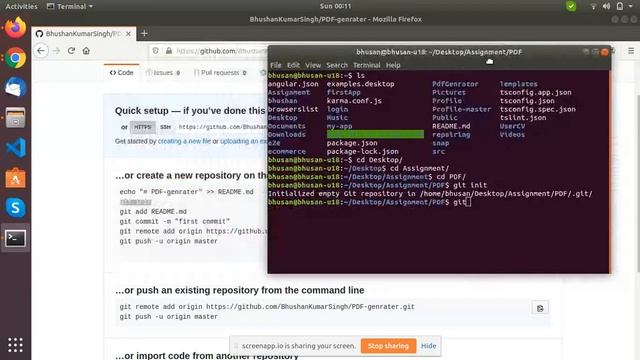The width and height of the screenshot is (640, 360).
Task: Follow the 'creating a new file' link
Action: tap(184, 141)
